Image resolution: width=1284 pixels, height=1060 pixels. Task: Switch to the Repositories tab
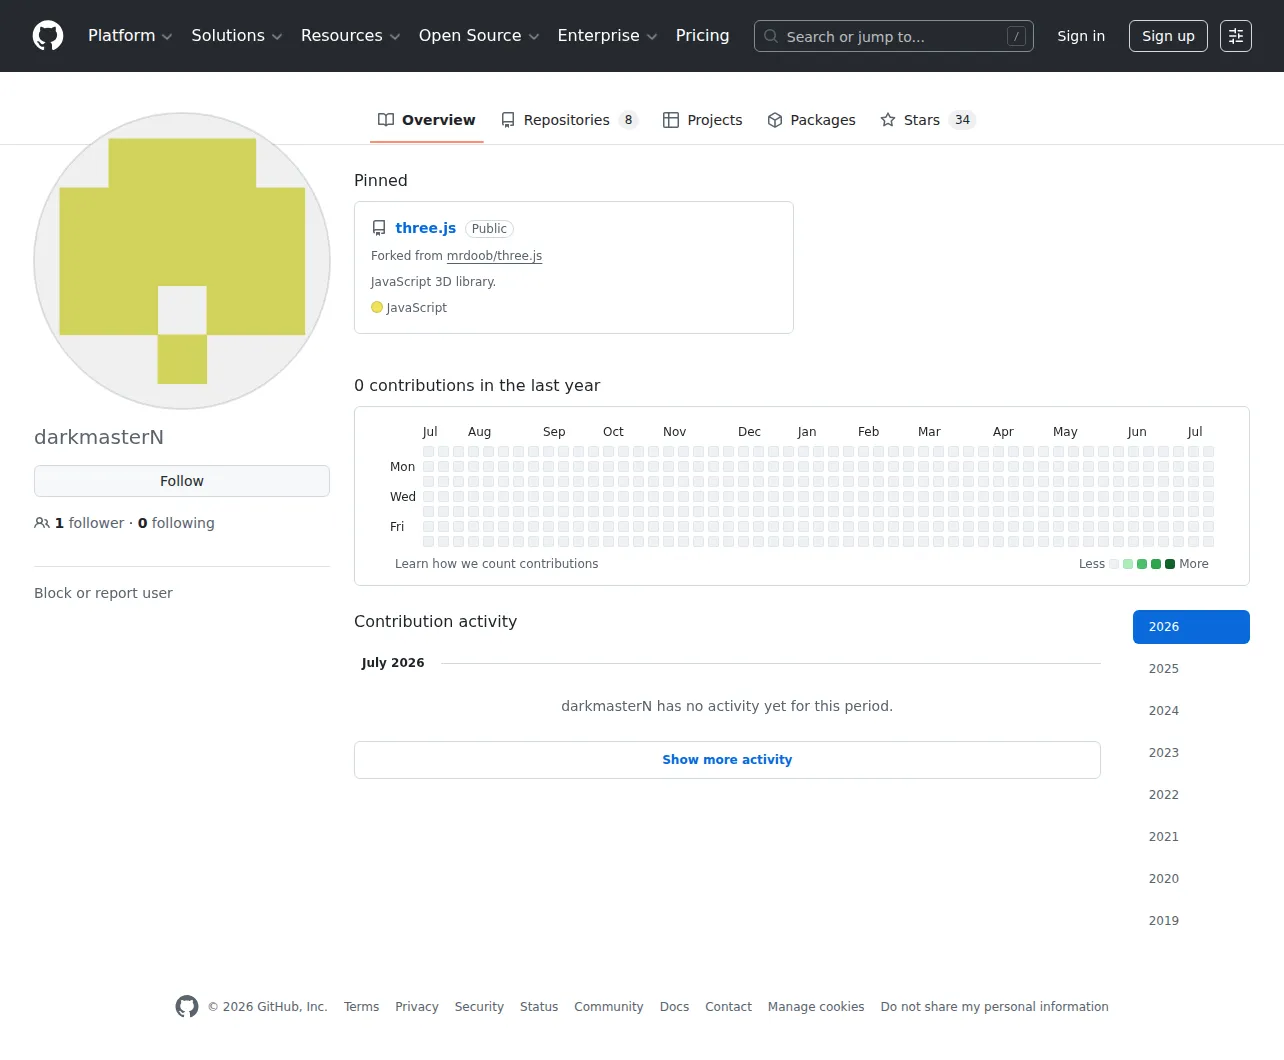(569, 120)
